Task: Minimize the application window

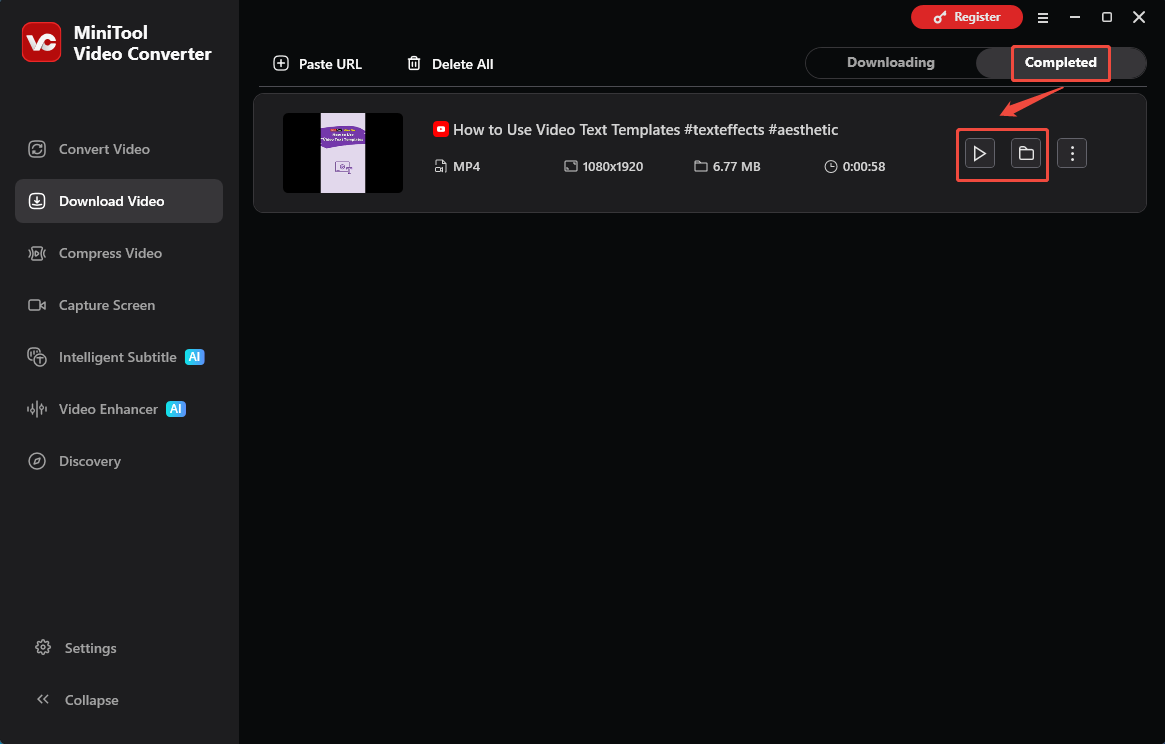Action: pyautogui.click(x=1074, y=17)
